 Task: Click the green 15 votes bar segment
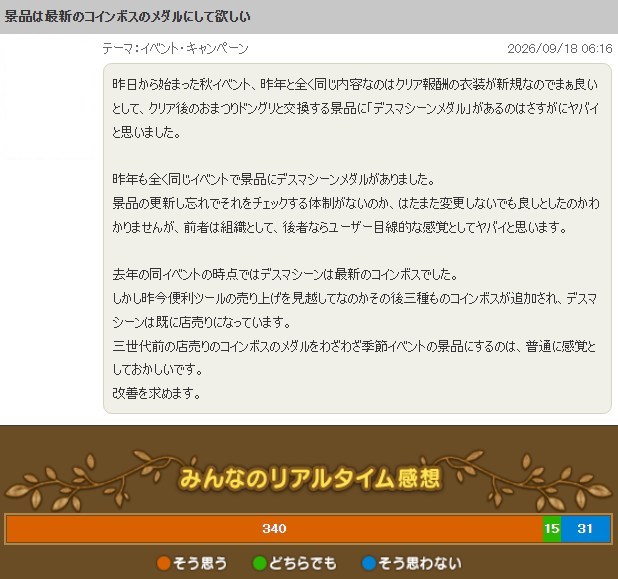tap(552, 529)
